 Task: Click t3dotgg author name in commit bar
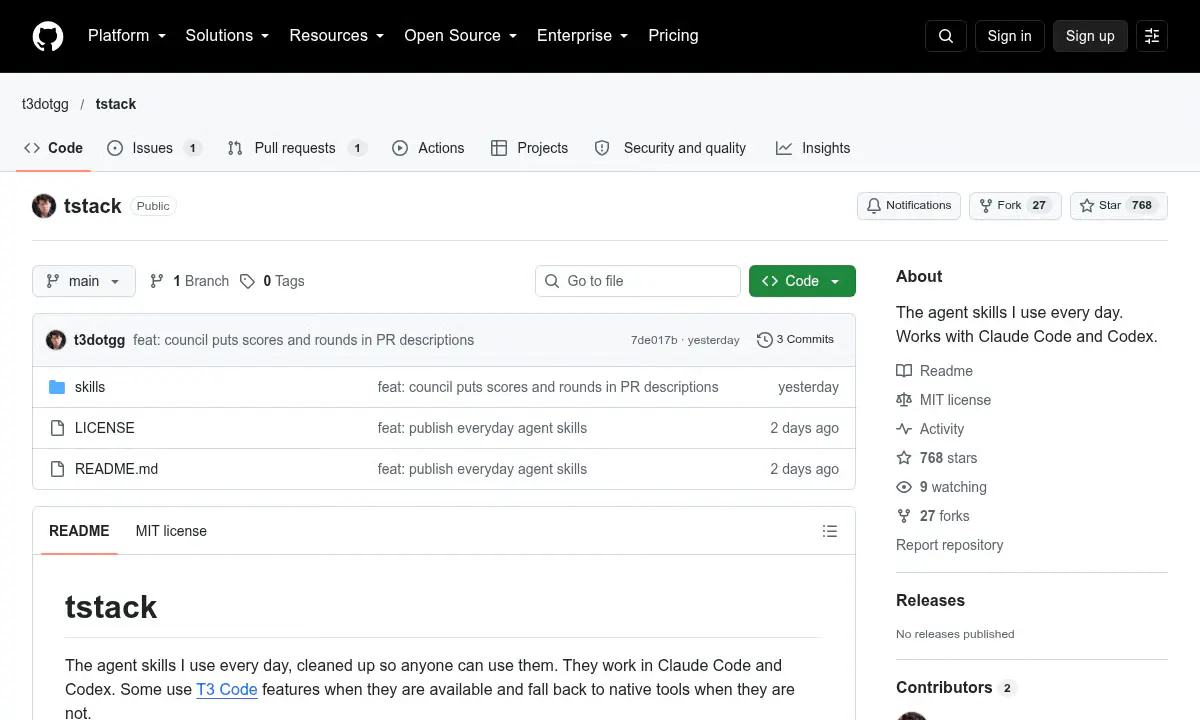click(x=99, y=340)
